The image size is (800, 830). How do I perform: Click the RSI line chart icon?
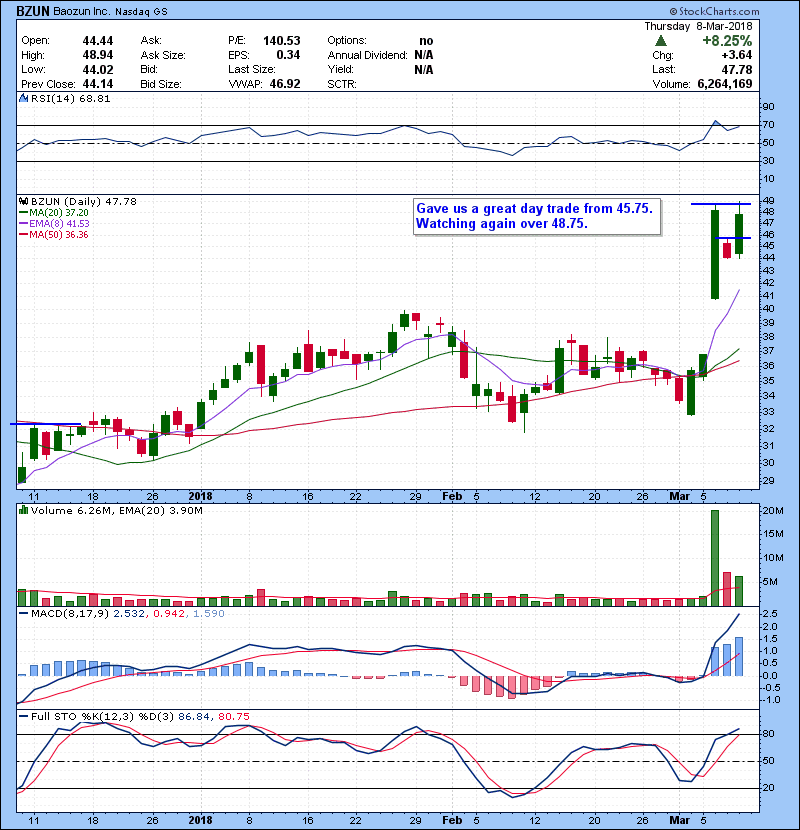pyautogui.click(x=23, y=98)
